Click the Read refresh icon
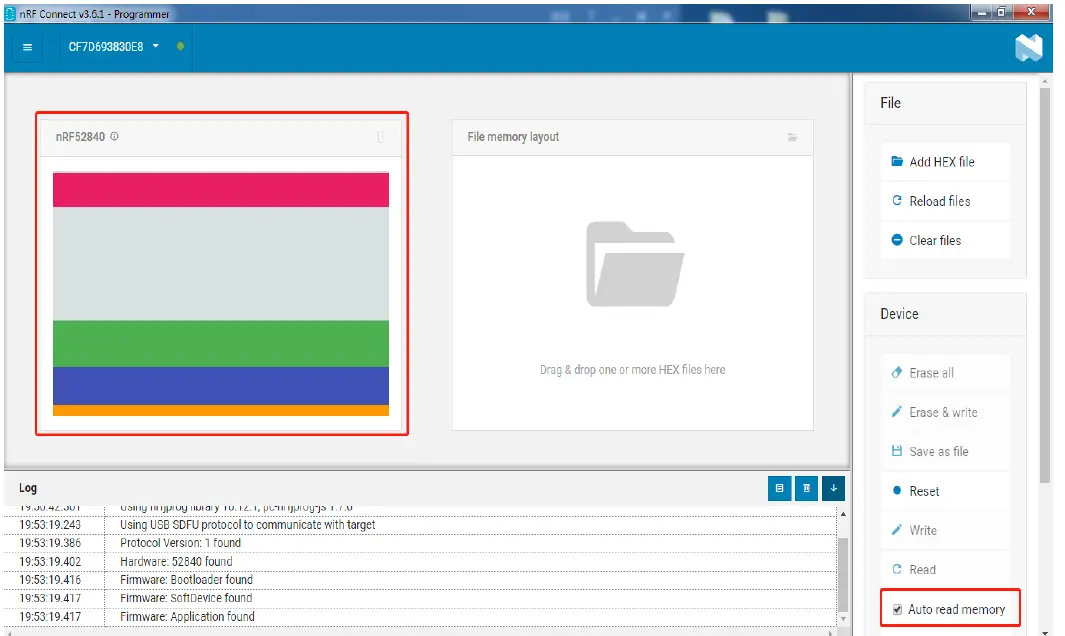The image size is (1065, 636). coord(897,569)
